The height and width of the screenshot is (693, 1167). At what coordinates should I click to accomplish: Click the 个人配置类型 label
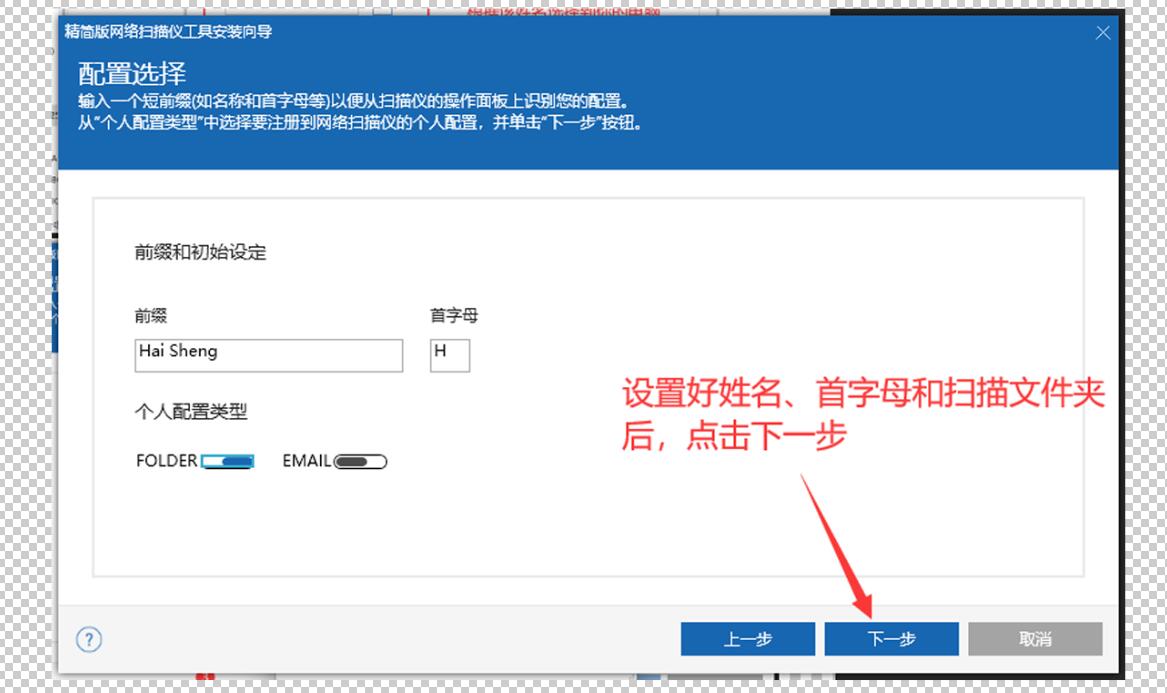[x=190, y=411]
